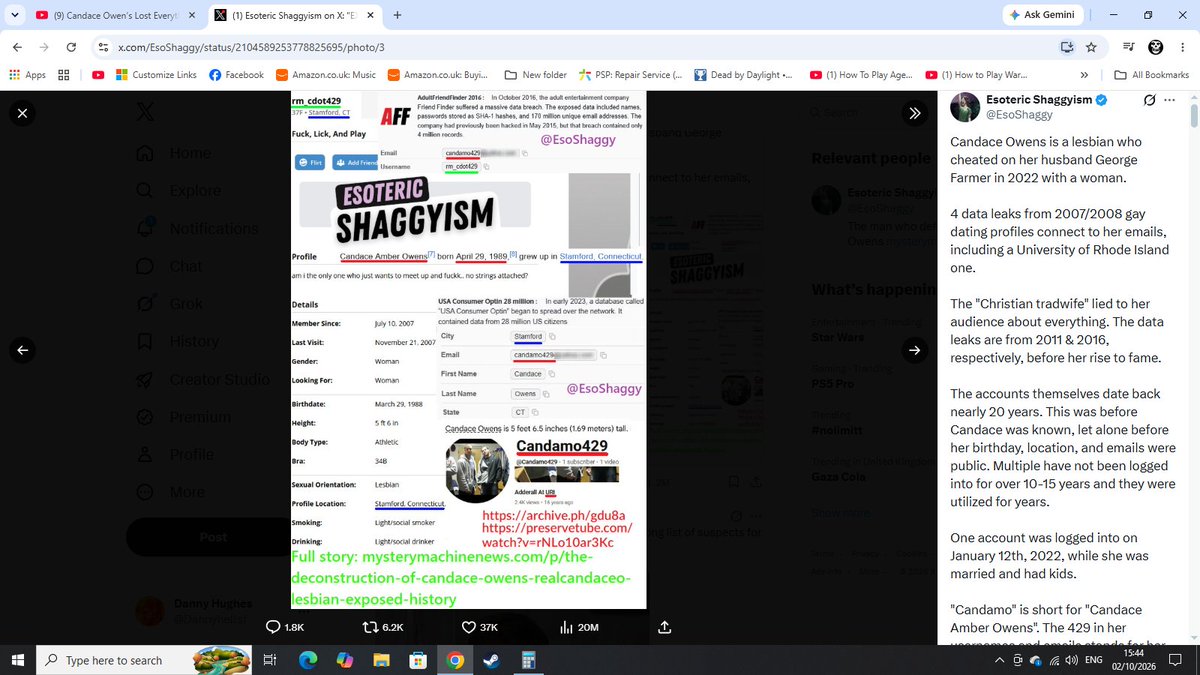1200x675 pixels.
Task: Click the taskbar search box
Action: tap(144, 660)
